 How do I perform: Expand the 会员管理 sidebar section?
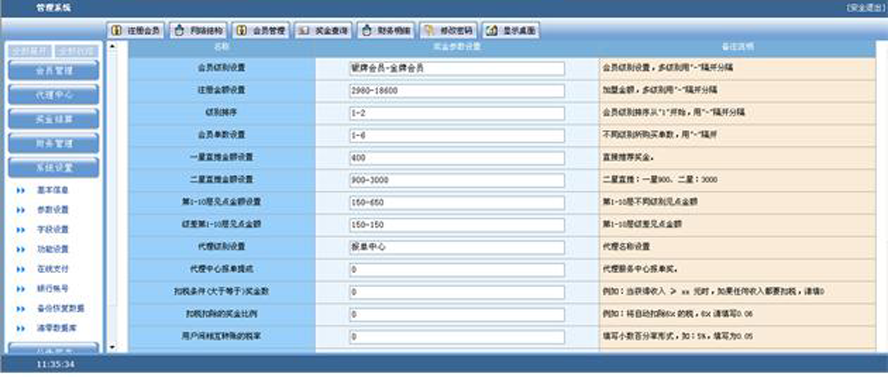tap(54, 71)
